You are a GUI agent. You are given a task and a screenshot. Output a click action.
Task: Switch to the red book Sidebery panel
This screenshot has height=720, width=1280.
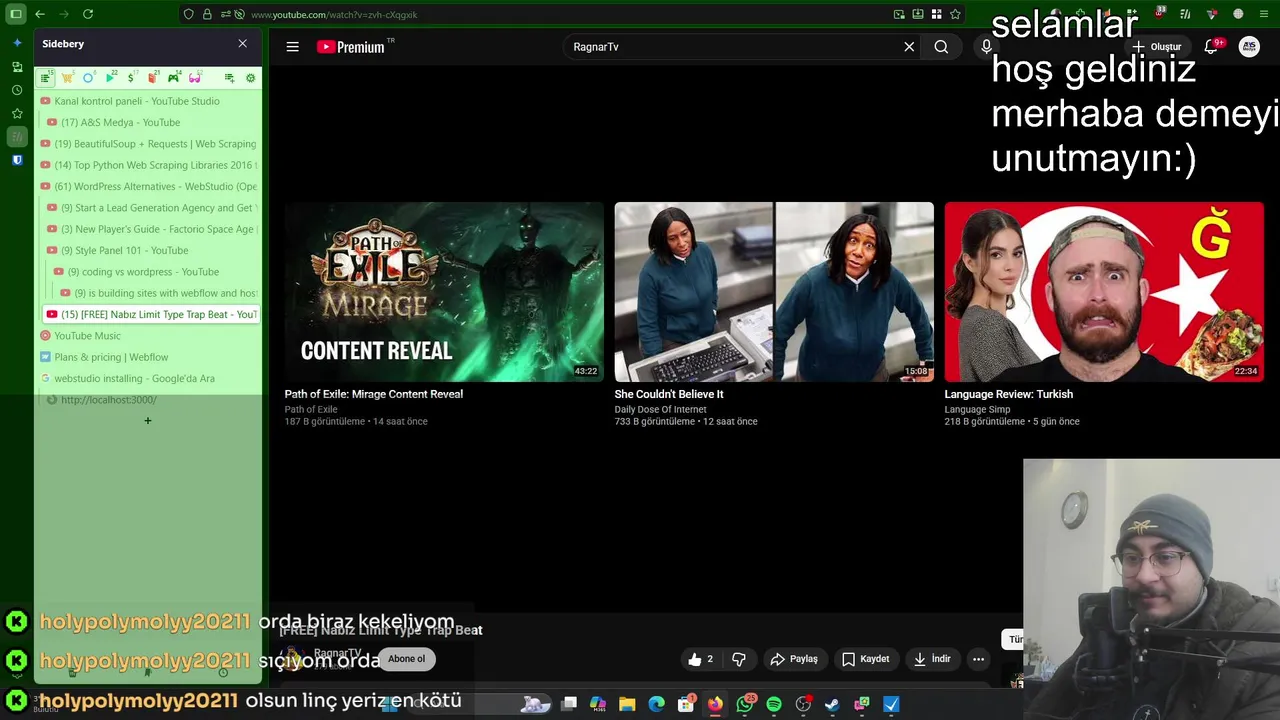pos(152,77)
